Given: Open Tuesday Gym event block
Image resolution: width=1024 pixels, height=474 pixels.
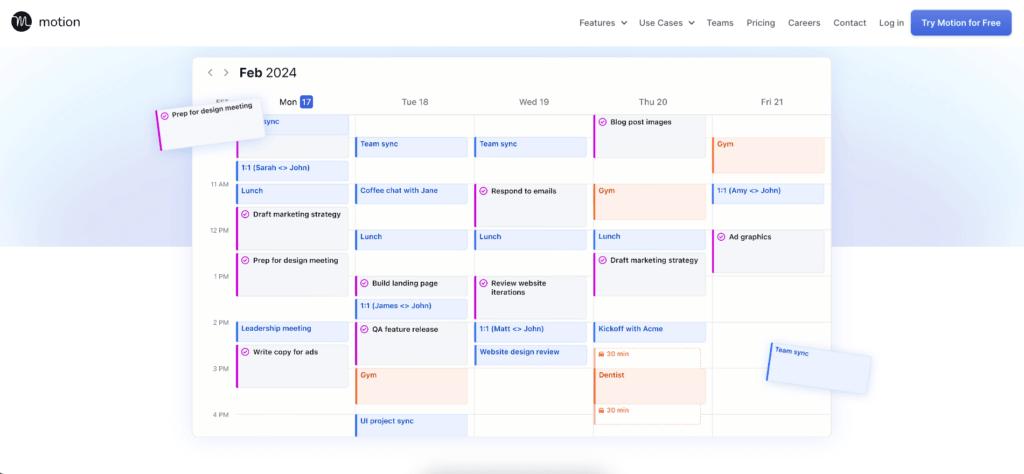Looking at the screenshot, I should 411,386.
